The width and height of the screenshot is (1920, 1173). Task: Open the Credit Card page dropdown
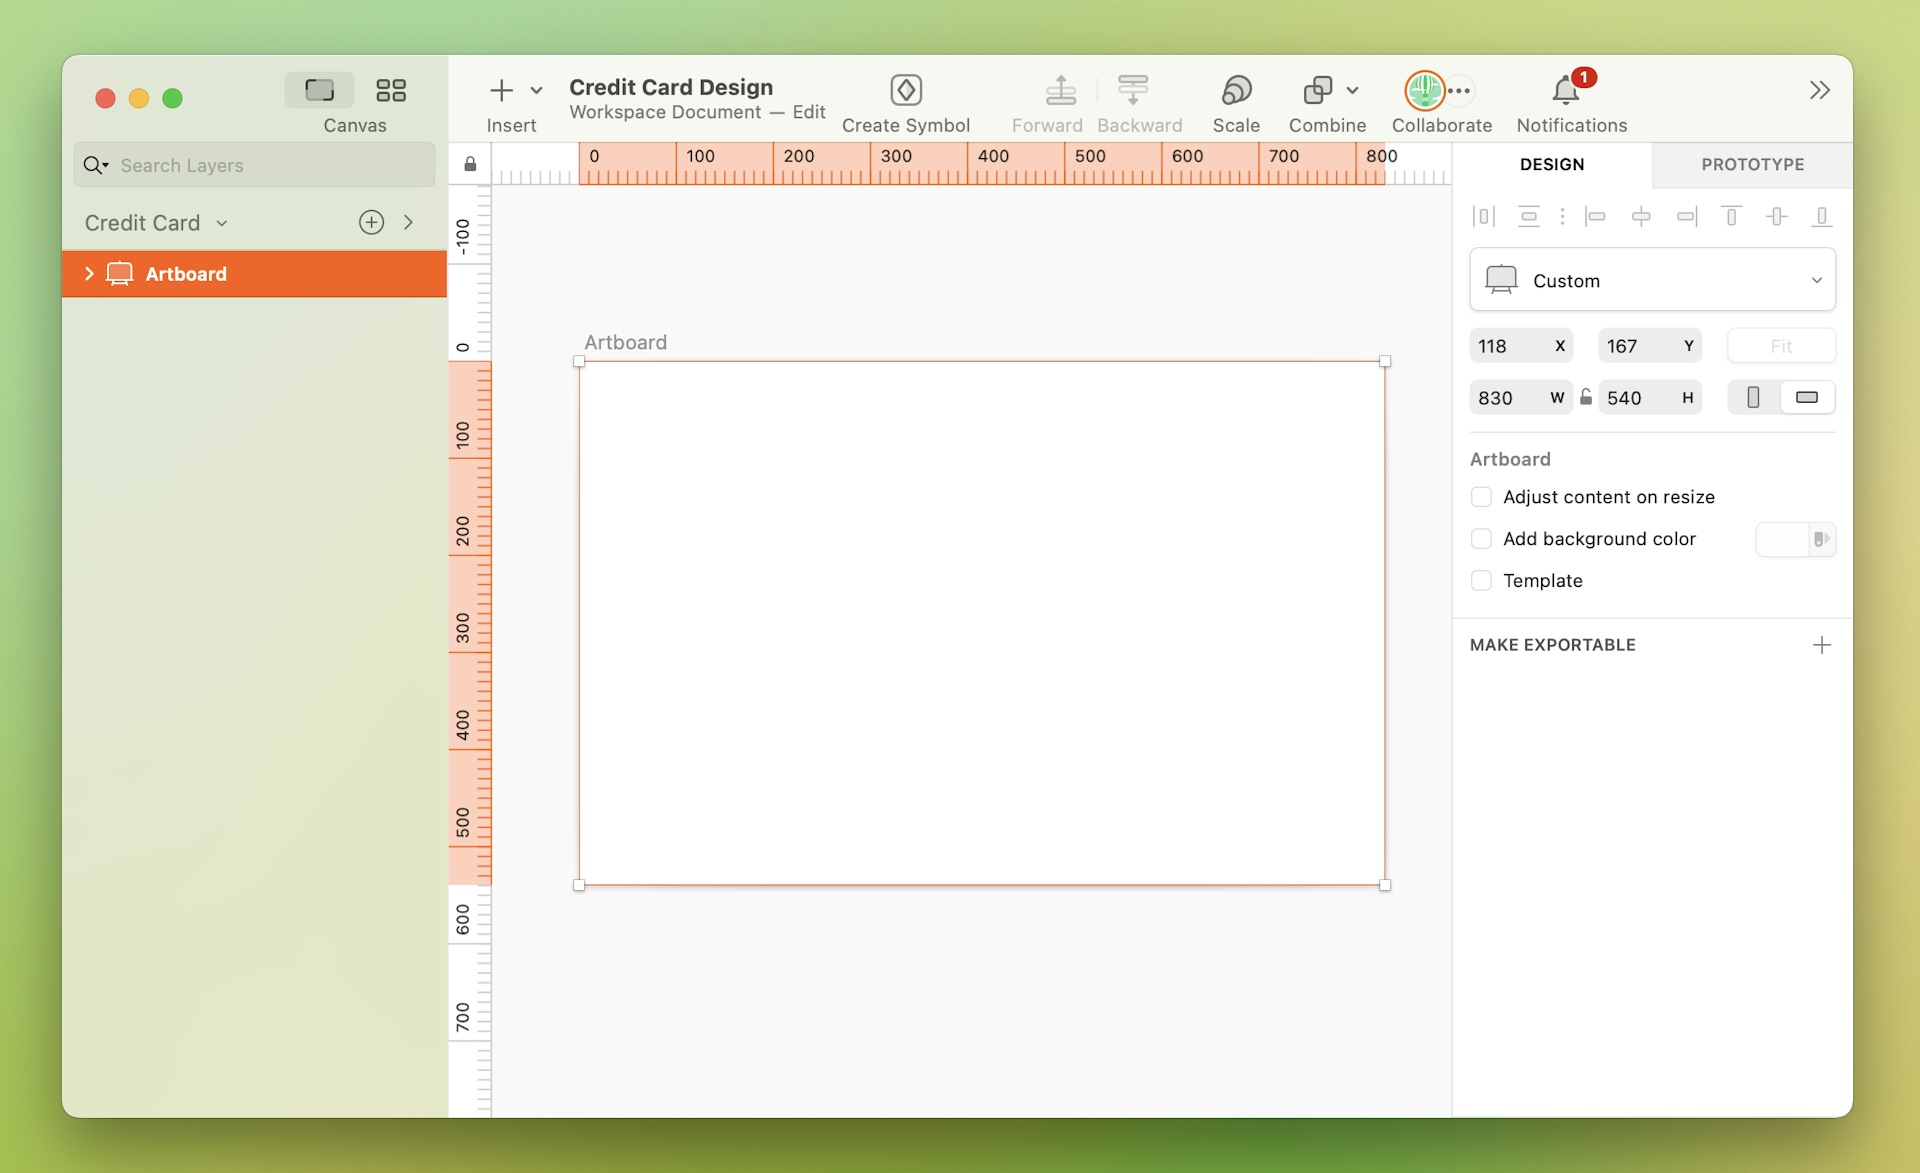coord(222,222)
